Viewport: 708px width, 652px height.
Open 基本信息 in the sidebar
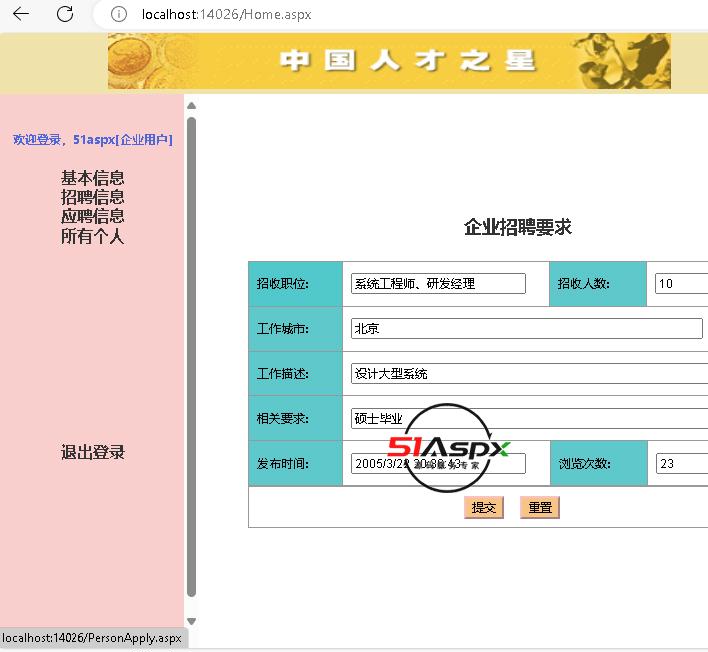(x=92, y=178)
